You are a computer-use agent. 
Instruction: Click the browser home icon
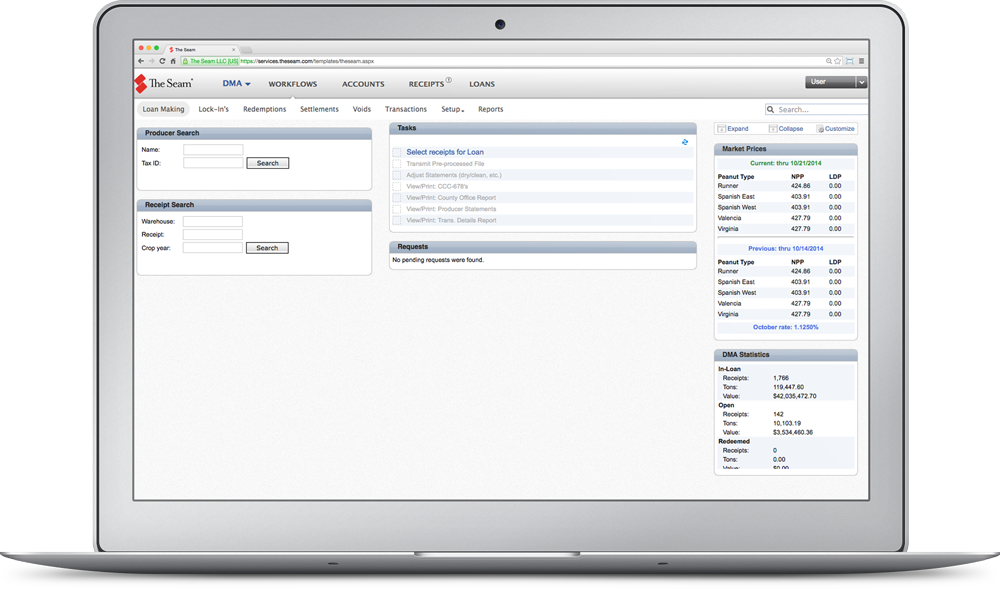[173, 61]
